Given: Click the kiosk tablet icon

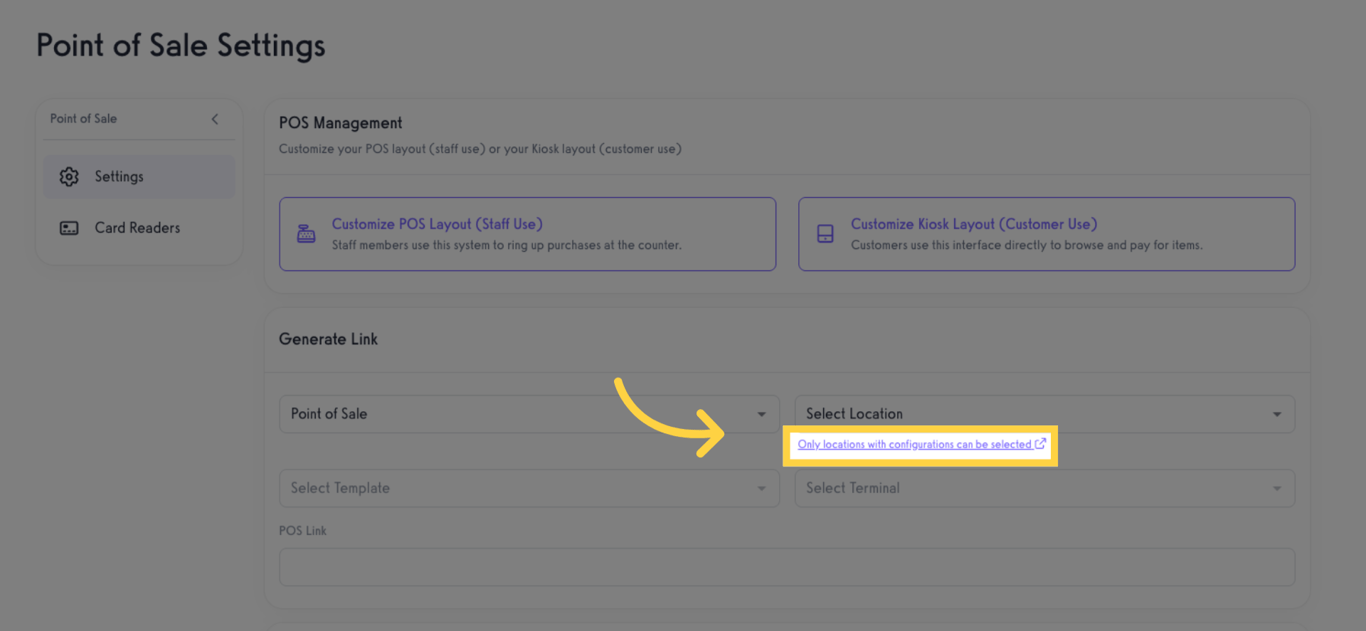Looking at the screenshot, I should click(825, 234).
